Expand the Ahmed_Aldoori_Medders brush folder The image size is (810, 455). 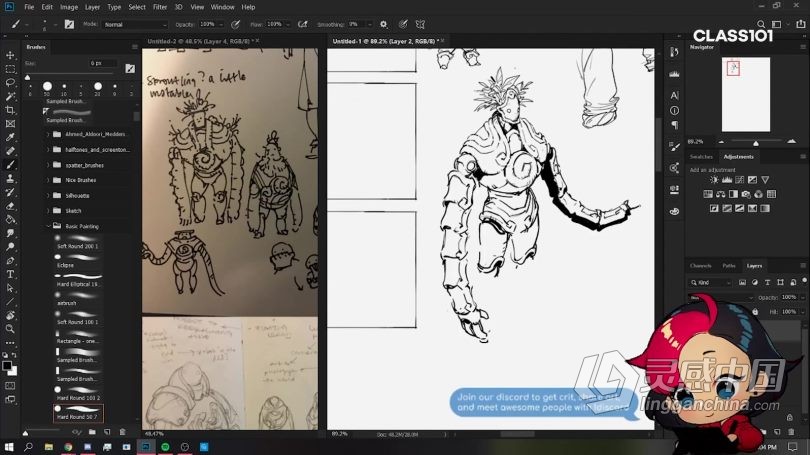point(48,134)
